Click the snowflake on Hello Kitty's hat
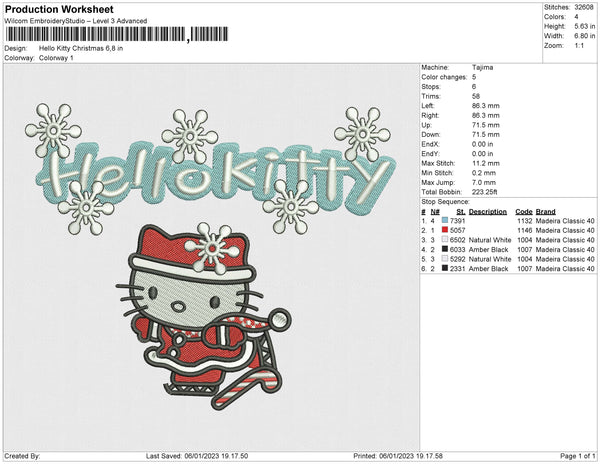The width and height of the screenshot is (600, 464). point(212,248)
